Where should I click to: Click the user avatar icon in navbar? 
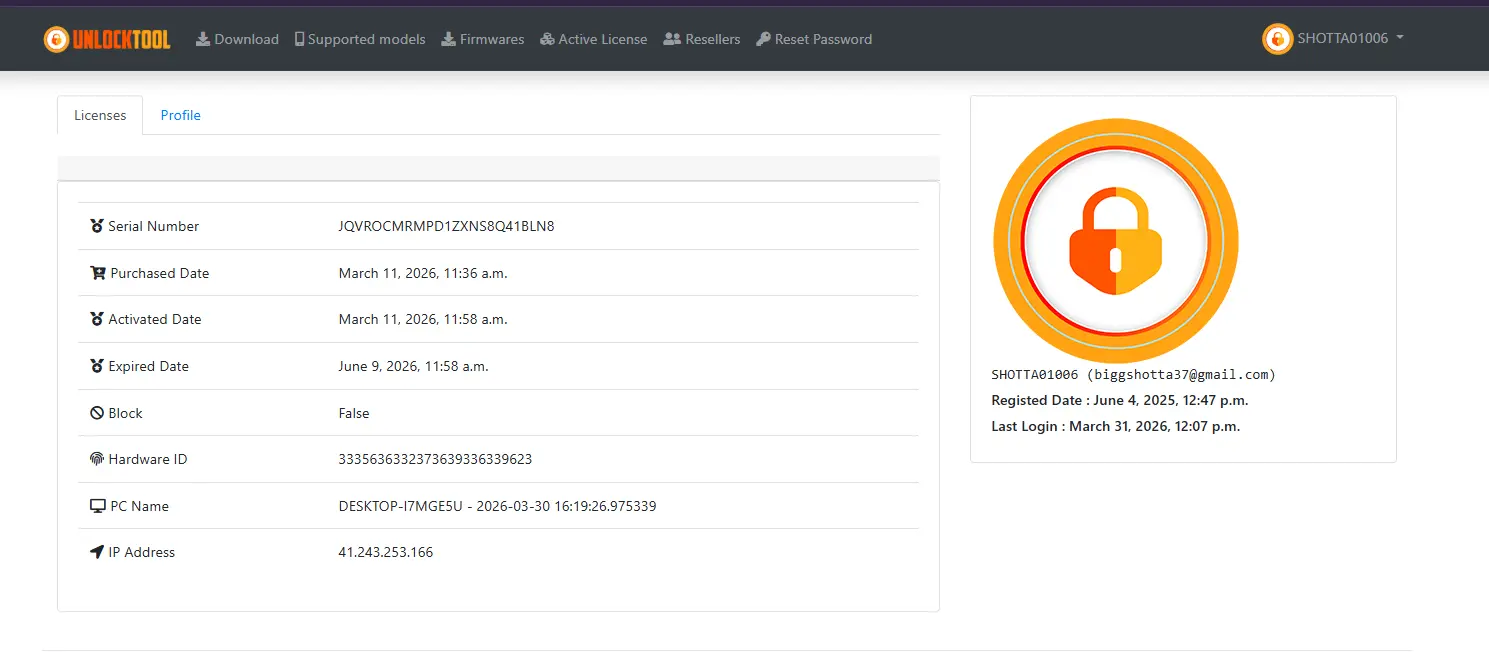(1277, 39)
